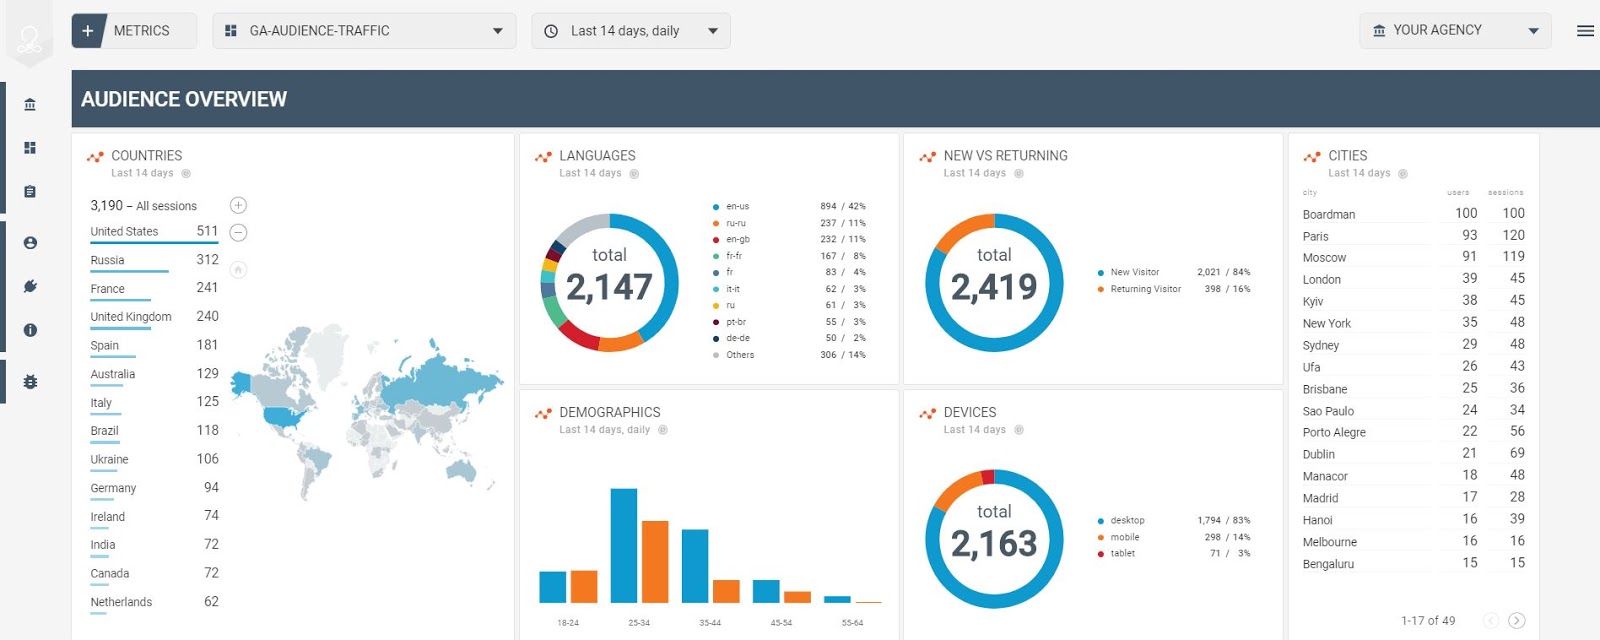Screen dimensions: 1600x640
Task: Open the info icon in sidebar
Action: [x=30, y=330]
